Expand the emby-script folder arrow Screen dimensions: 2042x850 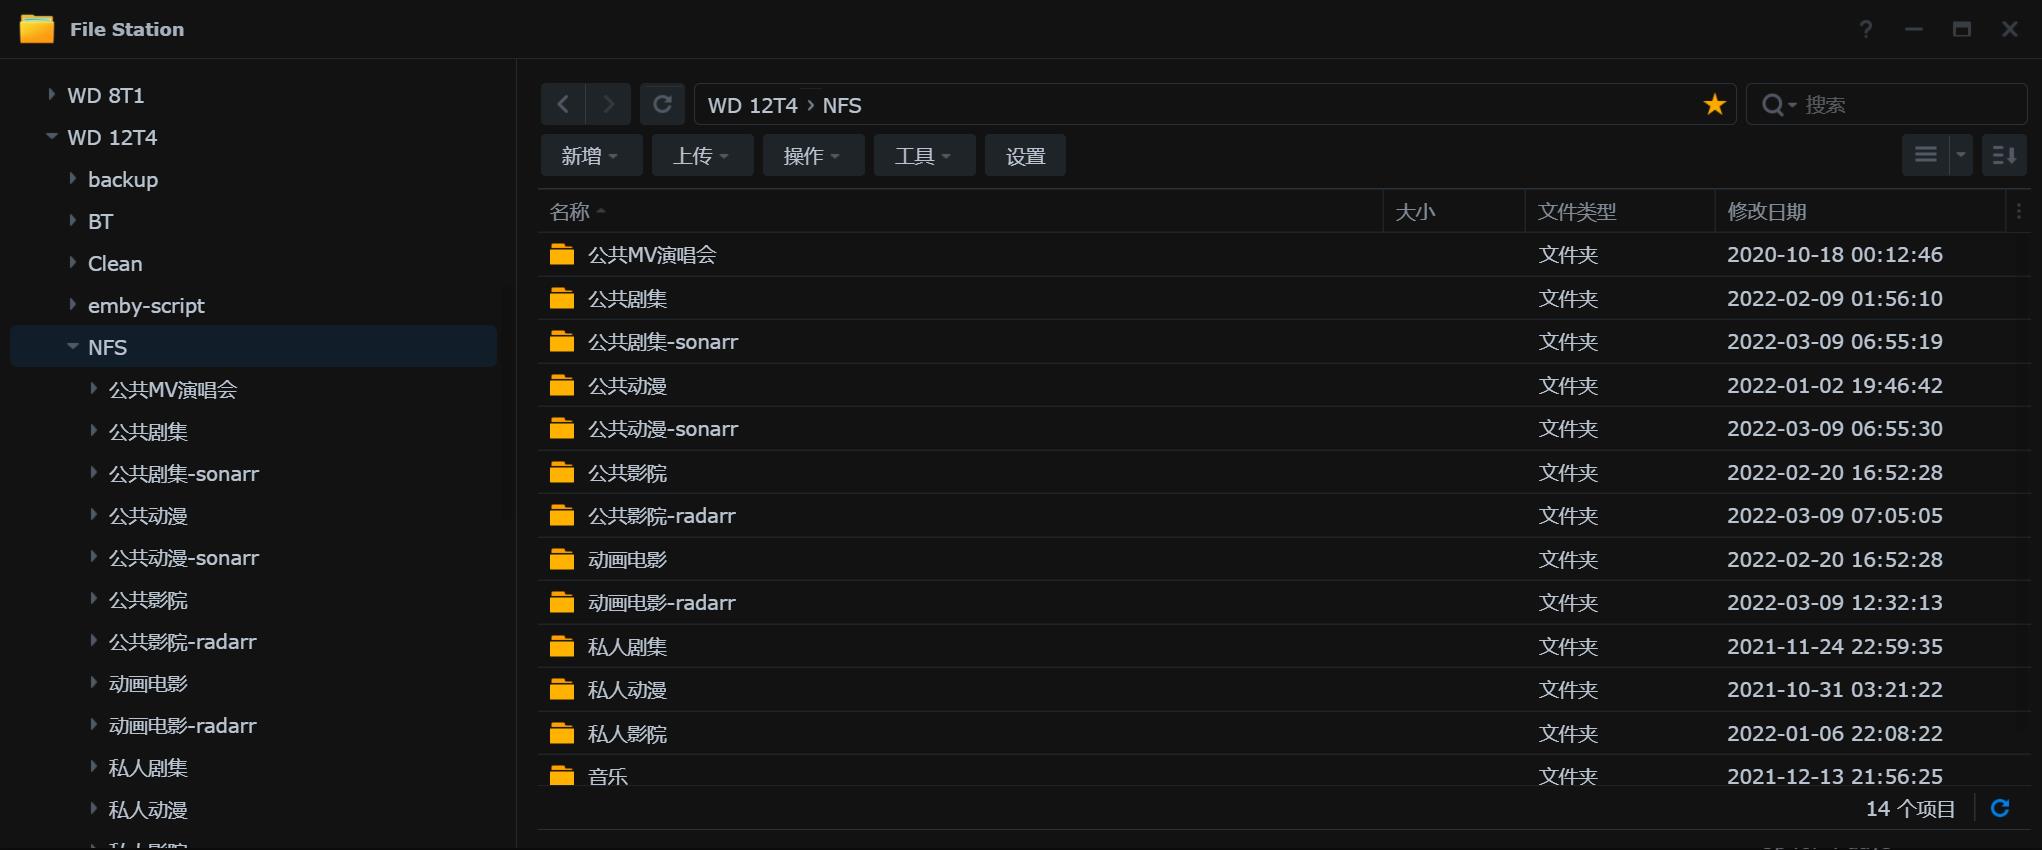coord(72,304)
